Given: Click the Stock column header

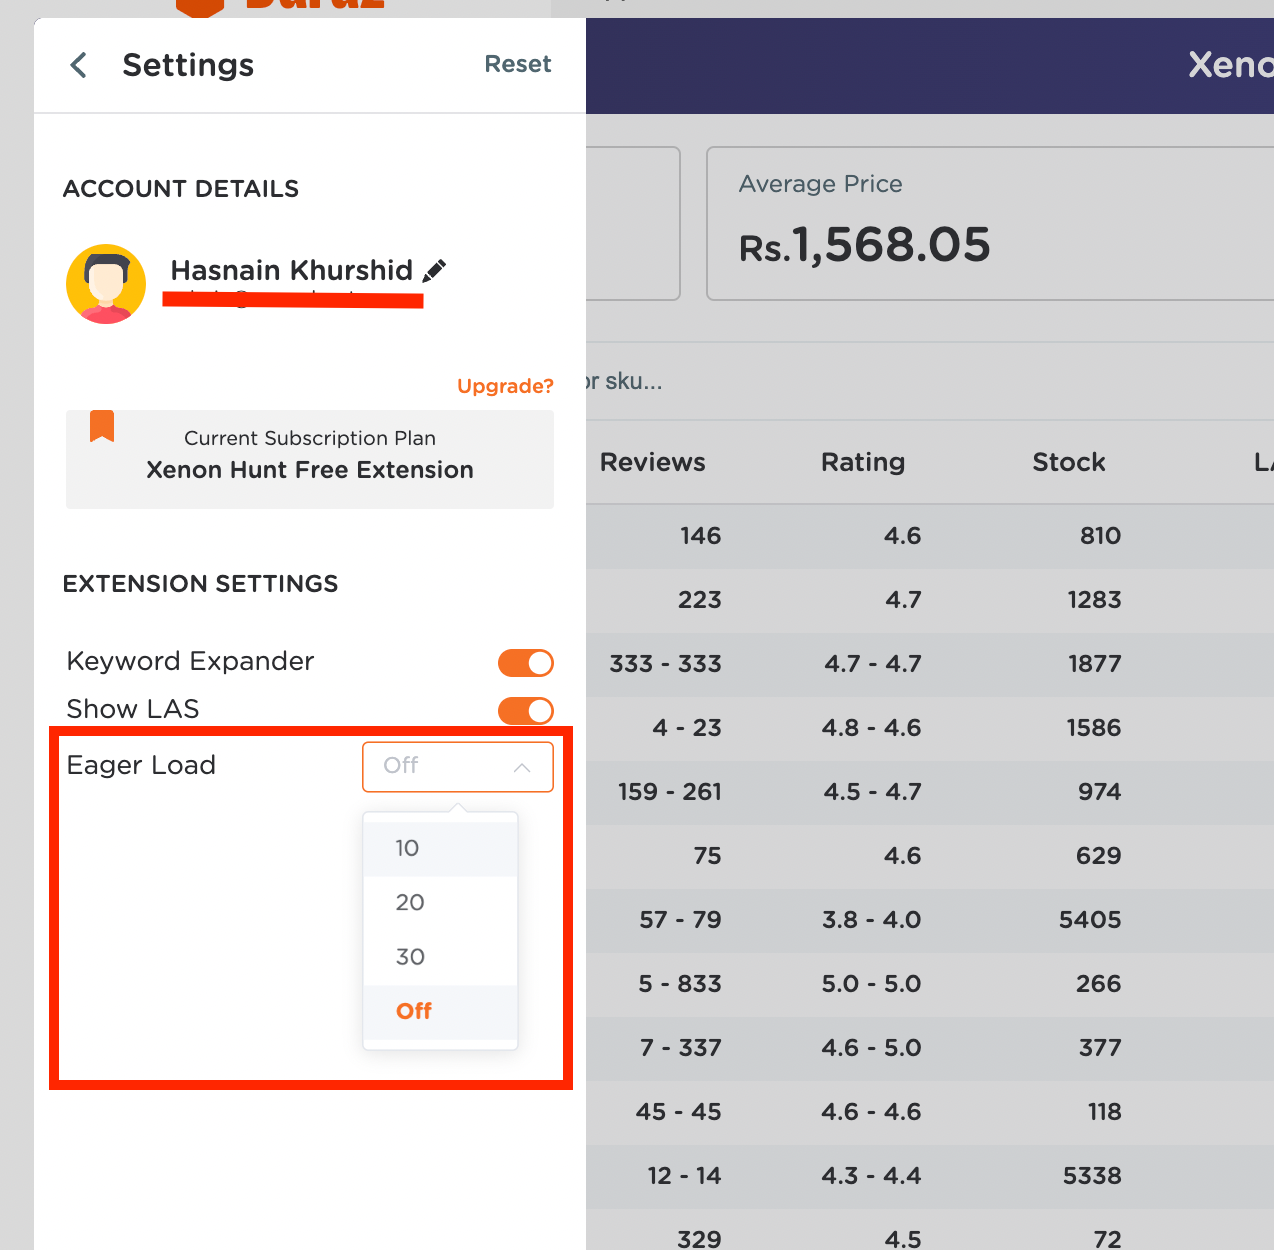Looking at the screenshot, I should (x=1069, y=462).
